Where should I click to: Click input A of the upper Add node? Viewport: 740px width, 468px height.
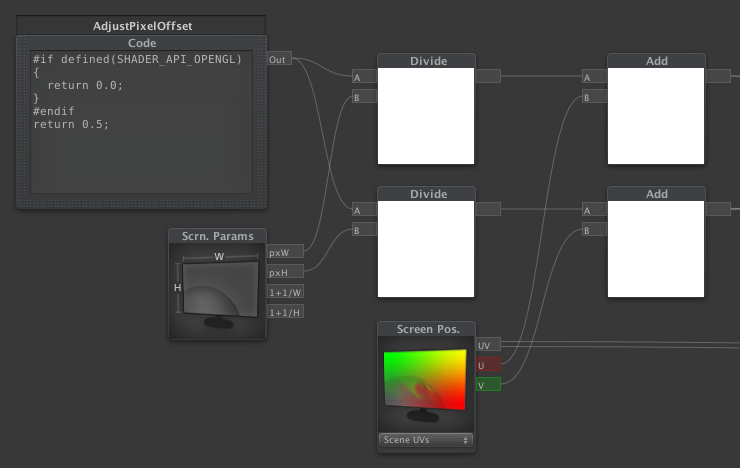(x=593, y=77)
